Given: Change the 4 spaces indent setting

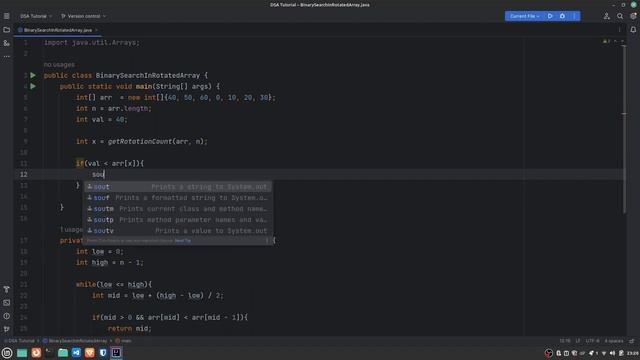Looking at the screenshot, I should [x=614, y=340].
